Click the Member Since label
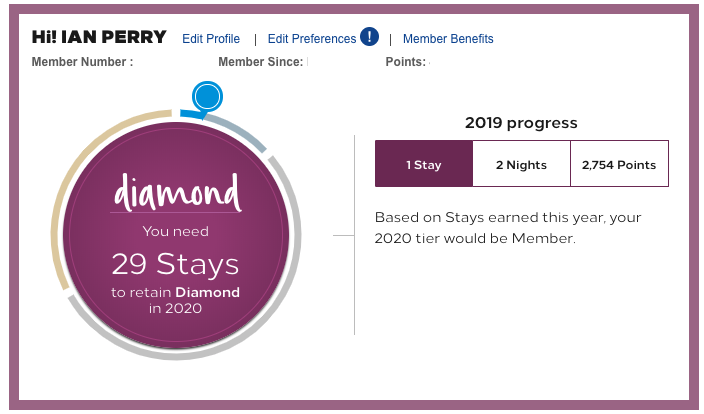 262,62
